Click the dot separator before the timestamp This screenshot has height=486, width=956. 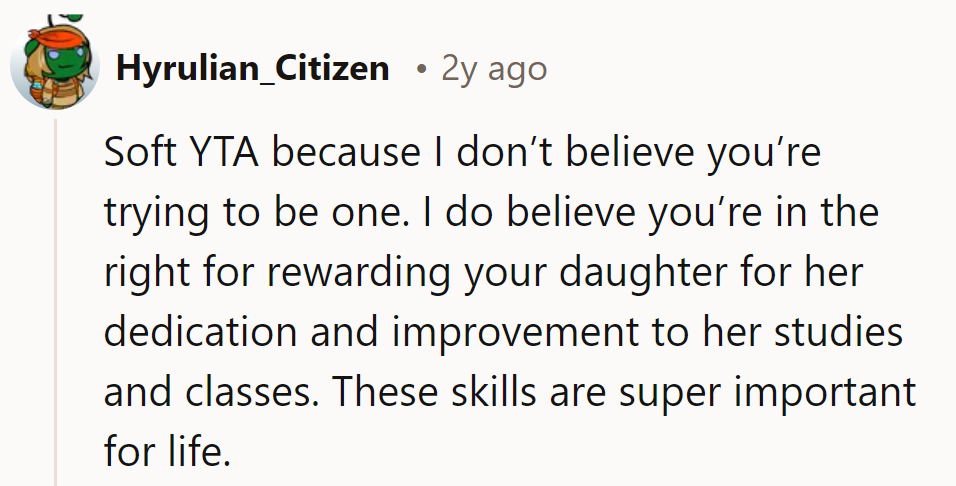[421, 70]
